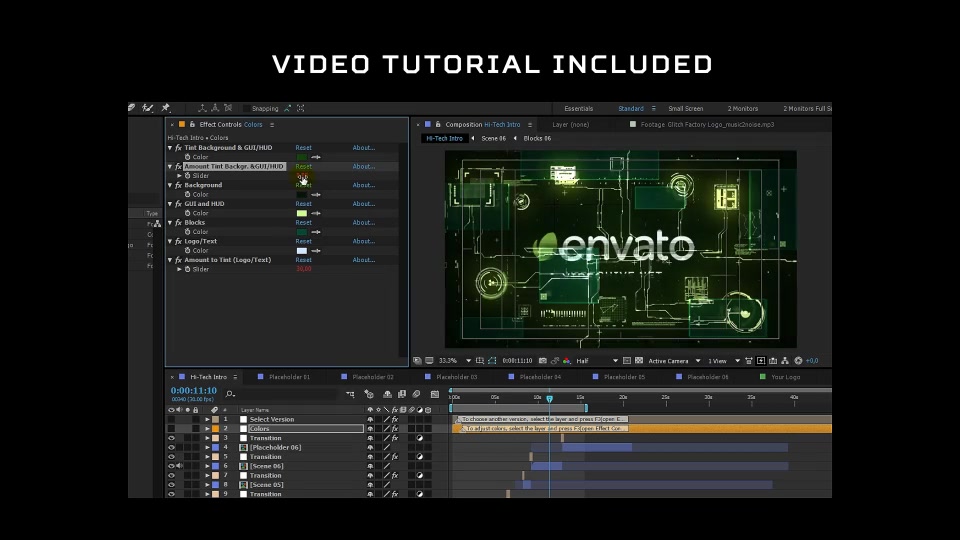Hide the [Placeholder 06] layer eye icon
Screen dimensions: 960x540
point(171,448)
